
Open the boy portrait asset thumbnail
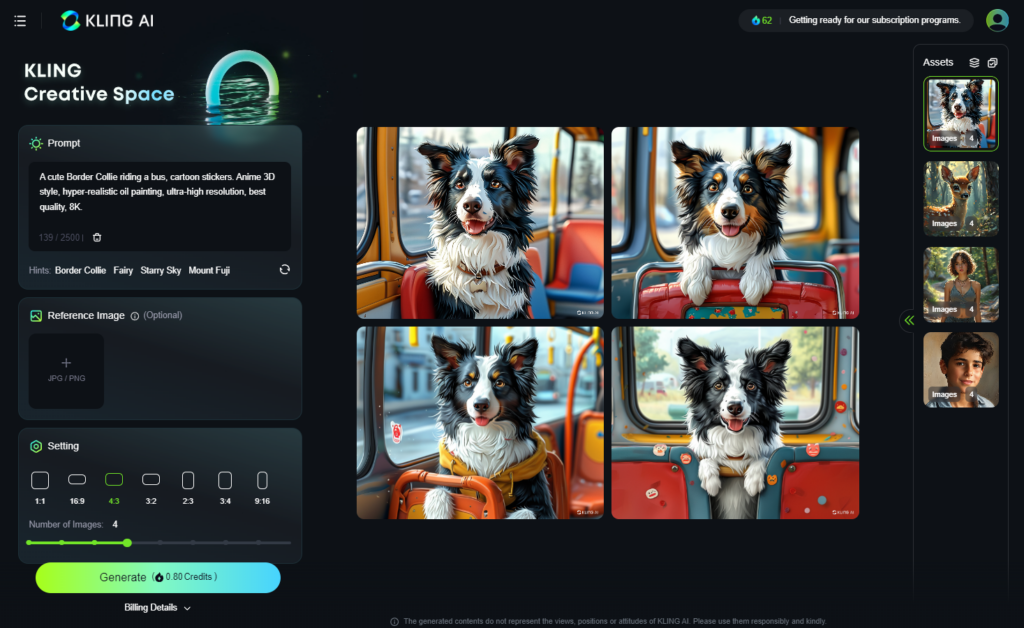tap(961, 370)
